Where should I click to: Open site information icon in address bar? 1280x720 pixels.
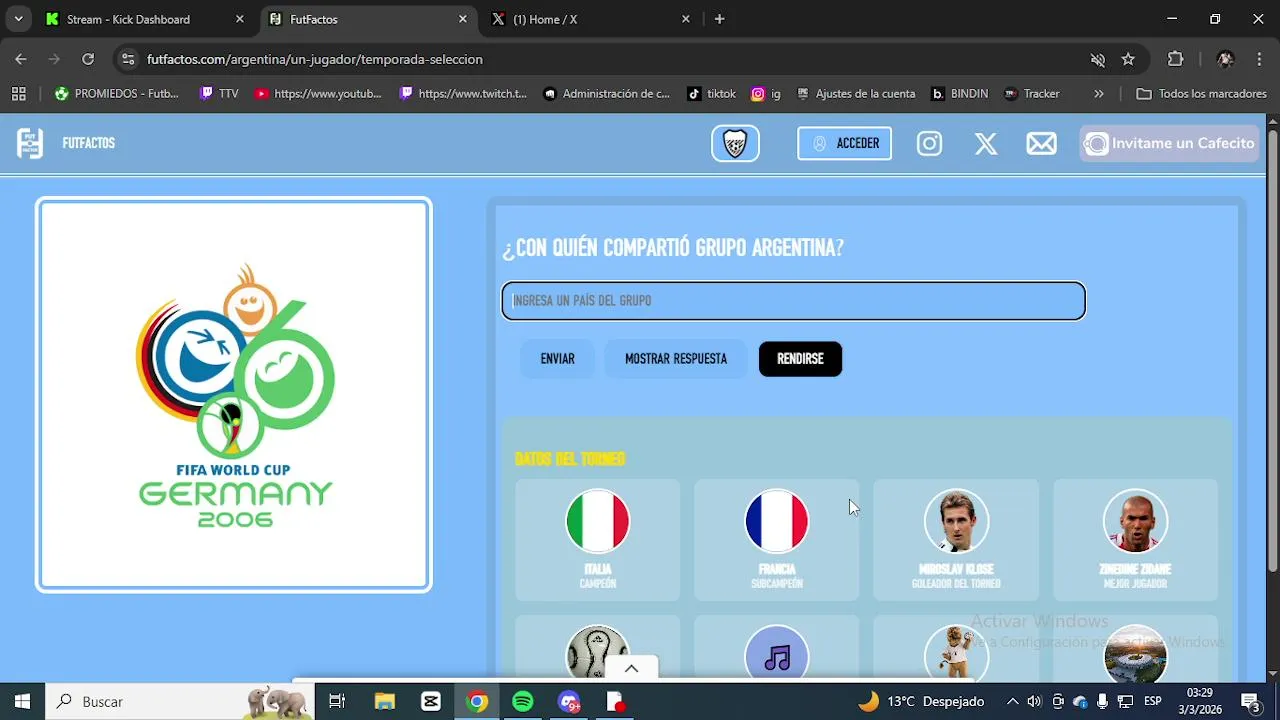(x=127, y=59)
